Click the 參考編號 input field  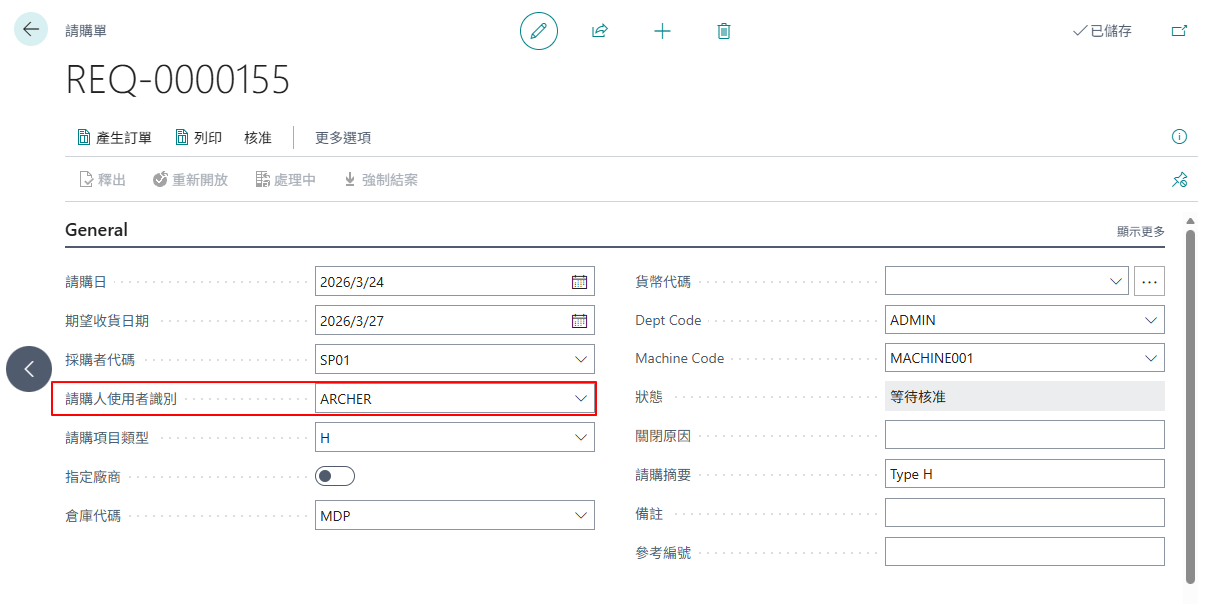point(1025,552)
